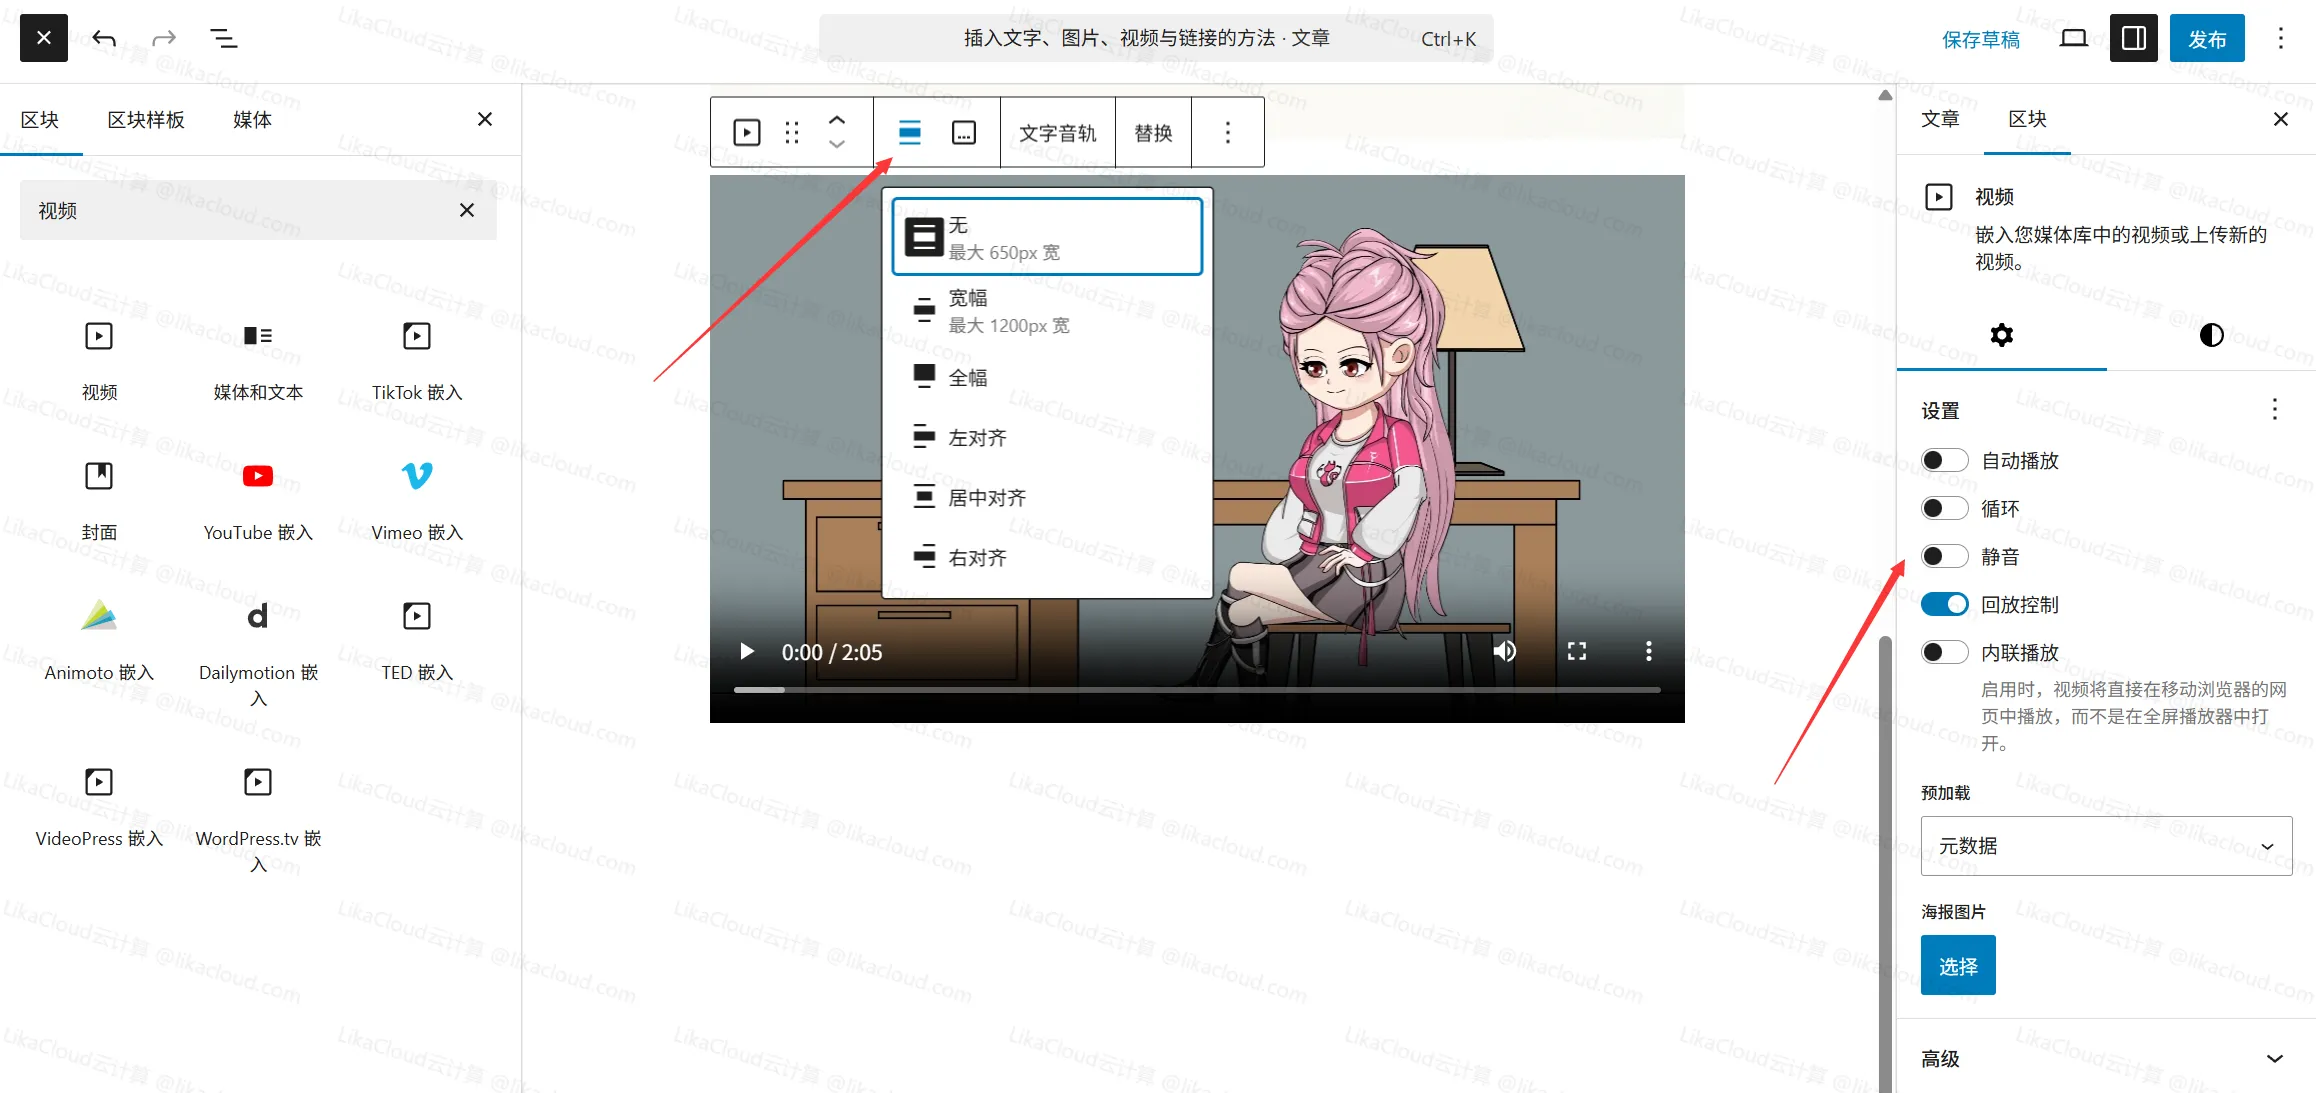
Task: Select the TikTok 嵌入 block
Action: [x=415, y=358]
